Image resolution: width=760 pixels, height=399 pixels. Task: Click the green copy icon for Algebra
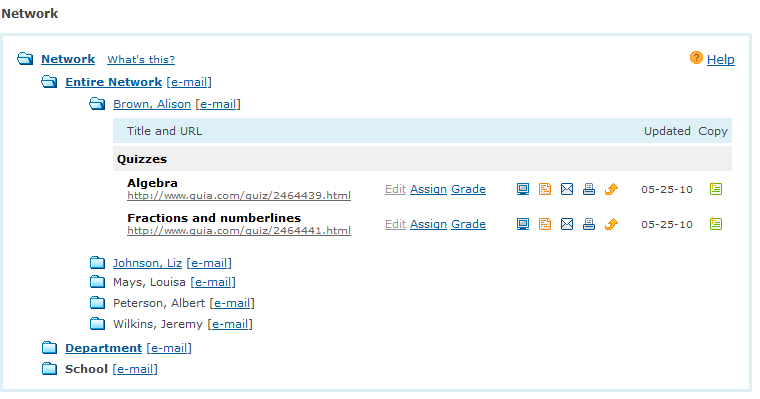[x=715, y=189]
